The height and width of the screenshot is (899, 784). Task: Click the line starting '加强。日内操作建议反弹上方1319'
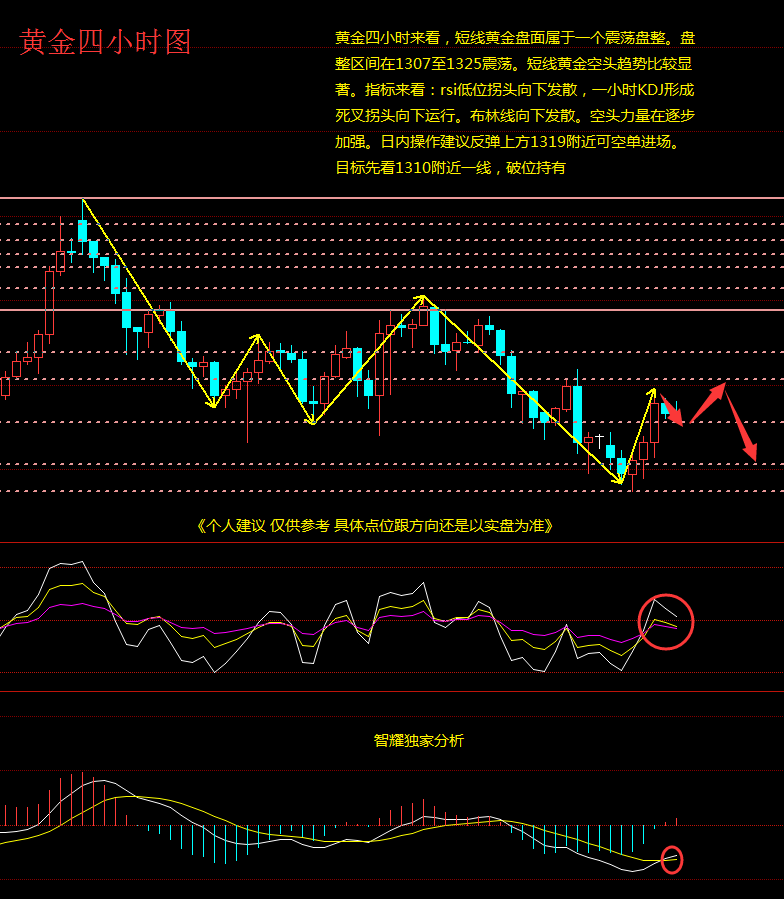(x=508, y=142)
